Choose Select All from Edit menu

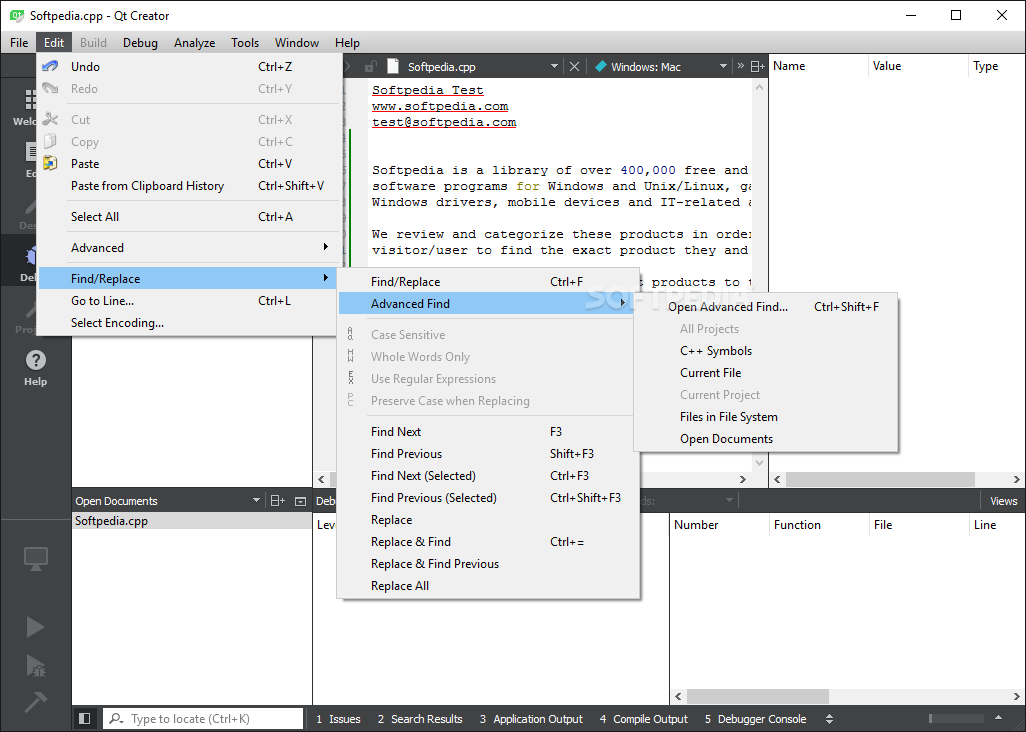190,217
